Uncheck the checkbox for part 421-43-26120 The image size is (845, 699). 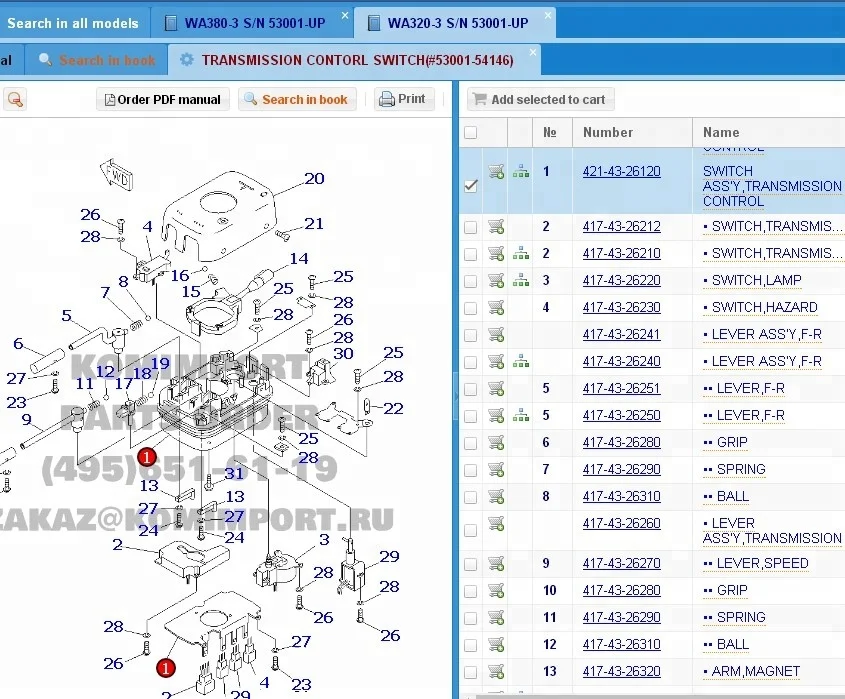pos(470,186)
